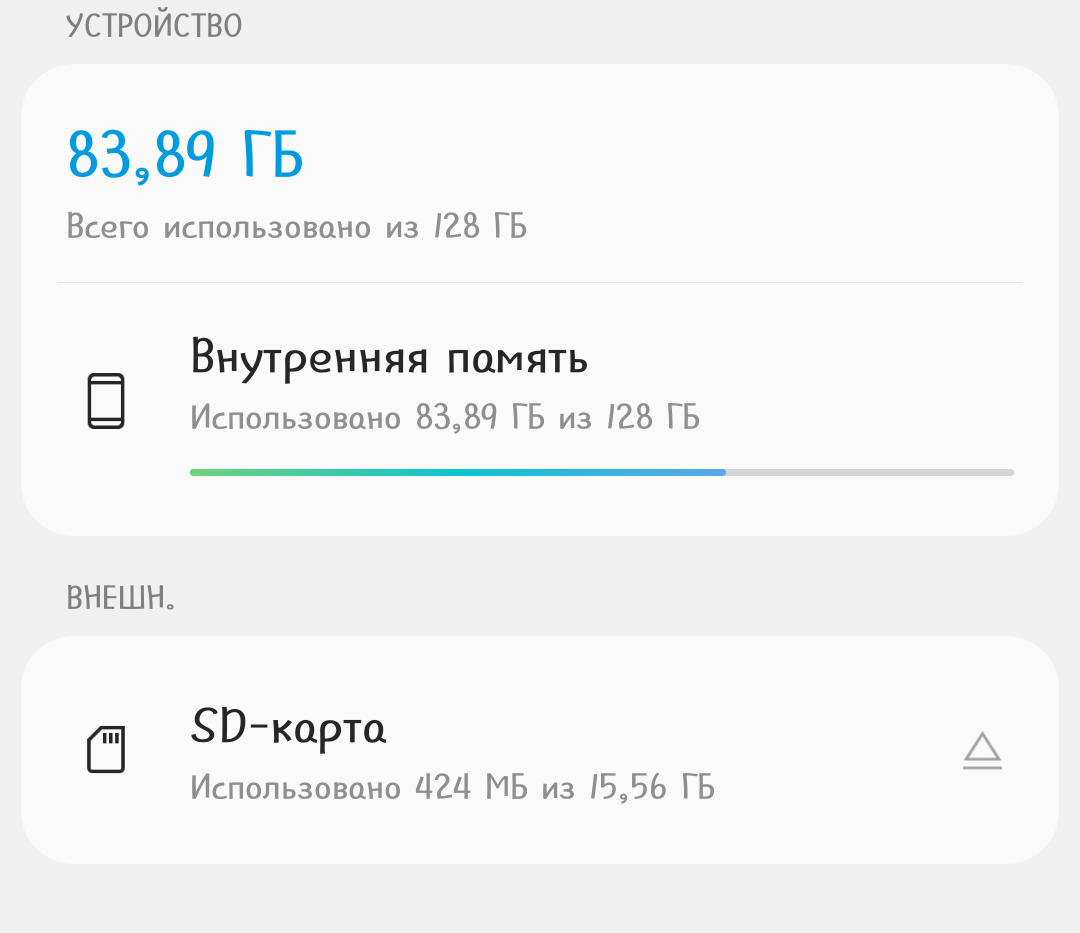Click the gray unused portion of storage bar

(x=870, y=472)
